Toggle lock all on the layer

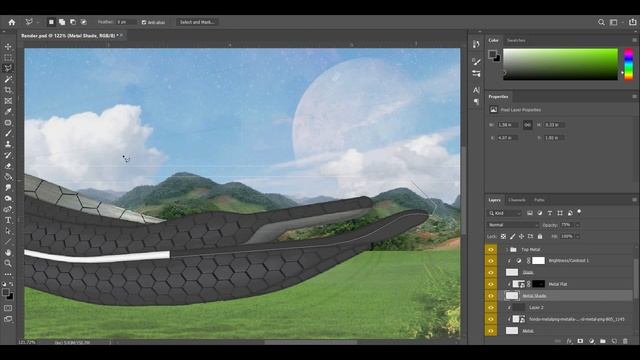point(540,236)
